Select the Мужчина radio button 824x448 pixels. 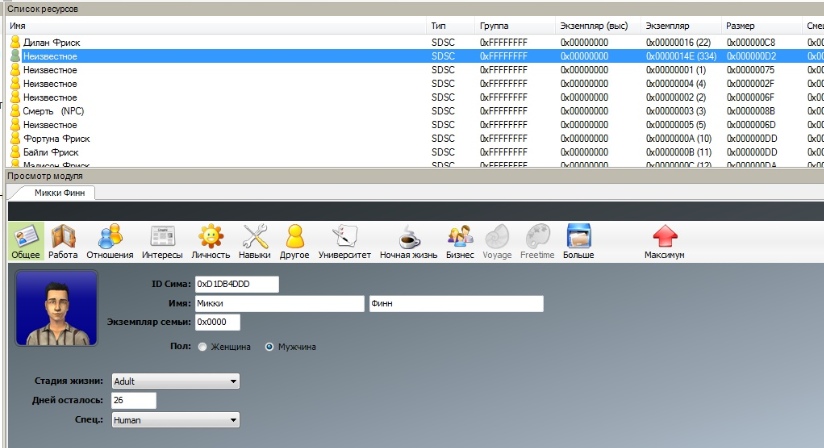269,347
